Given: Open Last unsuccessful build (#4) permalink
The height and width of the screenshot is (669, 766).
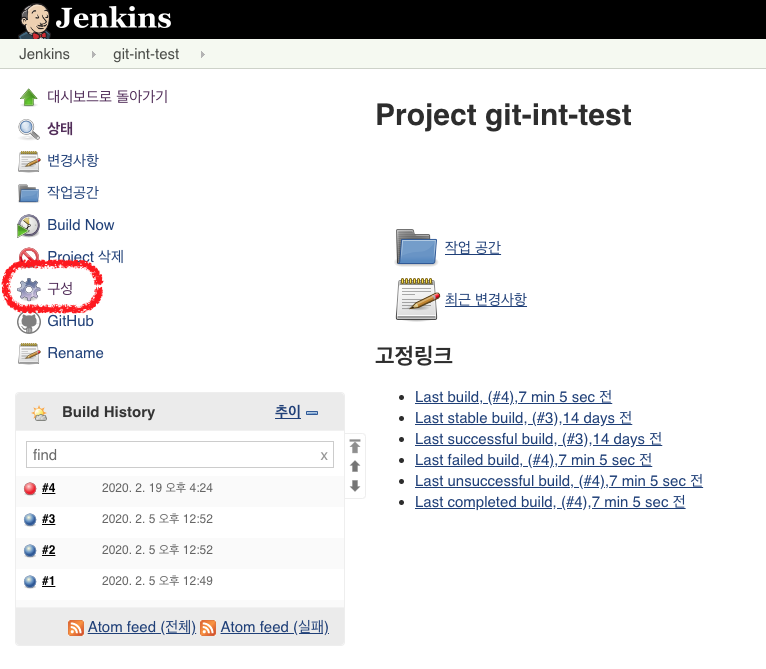Looking at the screenshot, I should pyautogui.click(x=559, y=481).
